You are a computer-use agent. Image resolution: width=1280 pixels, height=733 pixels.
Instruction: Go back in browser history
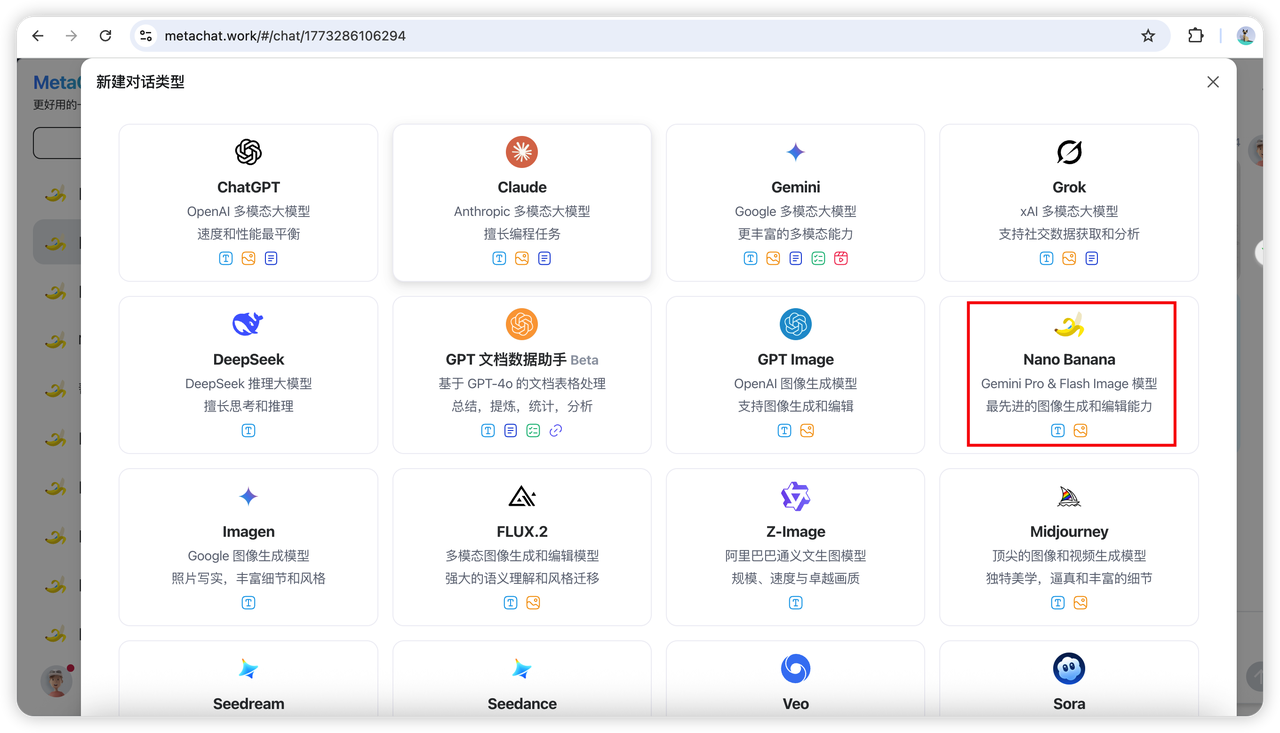coord(38,36)
